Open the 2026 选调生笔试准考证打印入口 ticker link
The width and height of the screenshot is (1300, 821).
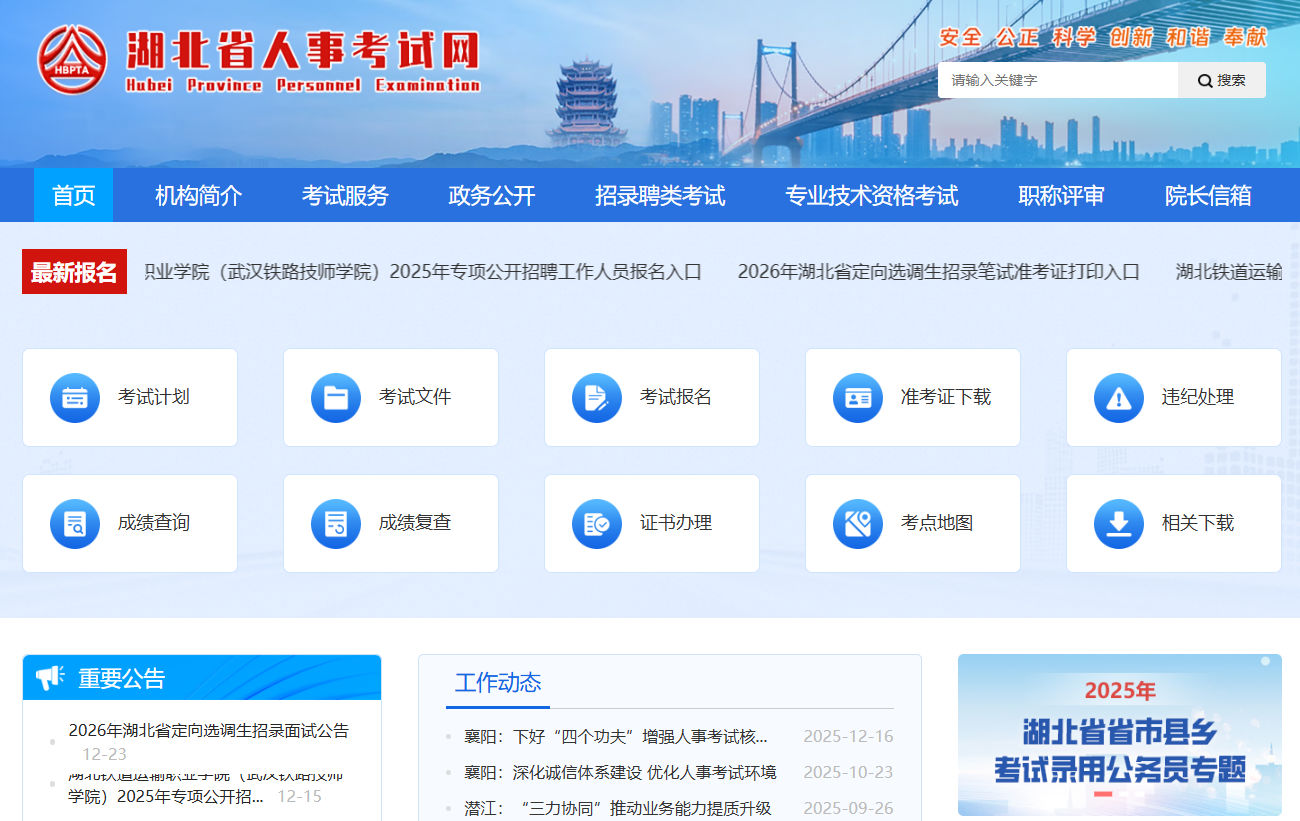coord(938,272)
